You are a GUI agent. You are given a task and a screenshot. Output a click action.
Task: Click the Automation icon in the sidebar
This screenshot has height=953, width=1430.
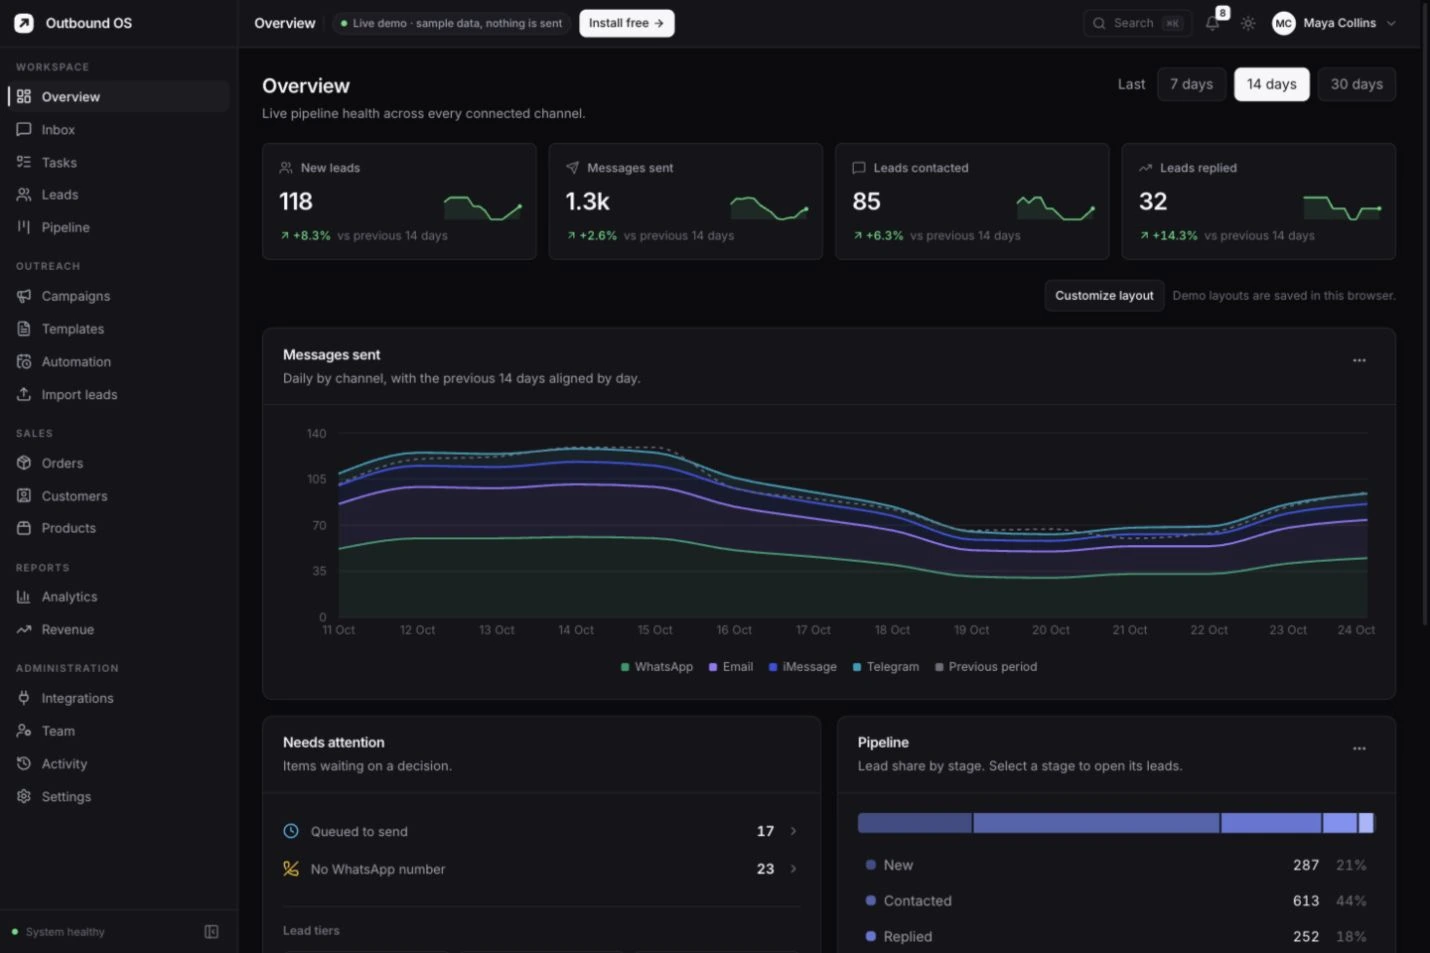click(x=24, y=362)
